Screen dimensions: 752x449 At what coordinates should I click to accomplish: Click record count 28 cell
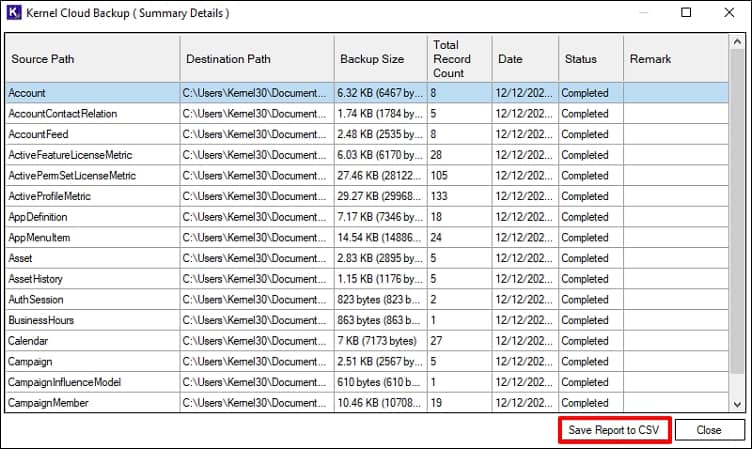coord(459,155)
